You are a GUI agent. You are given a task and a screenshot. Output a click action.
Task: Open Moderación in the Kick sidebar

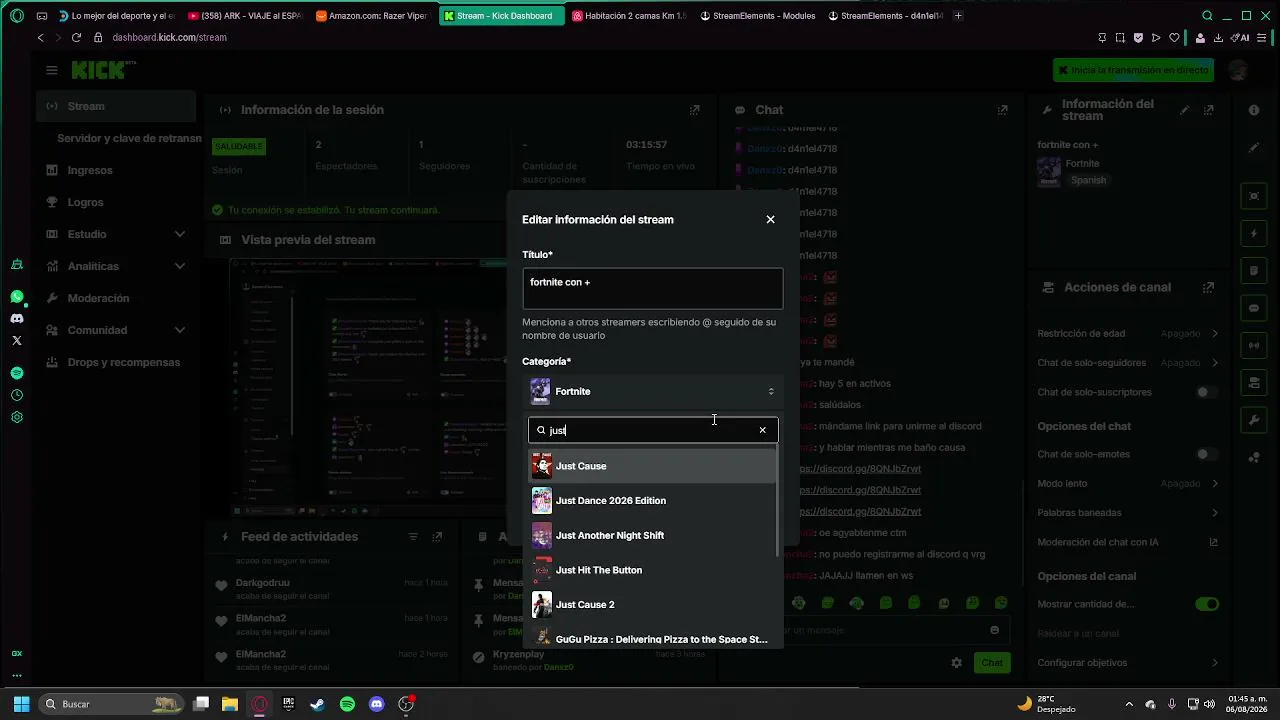[x=116, y=298]
